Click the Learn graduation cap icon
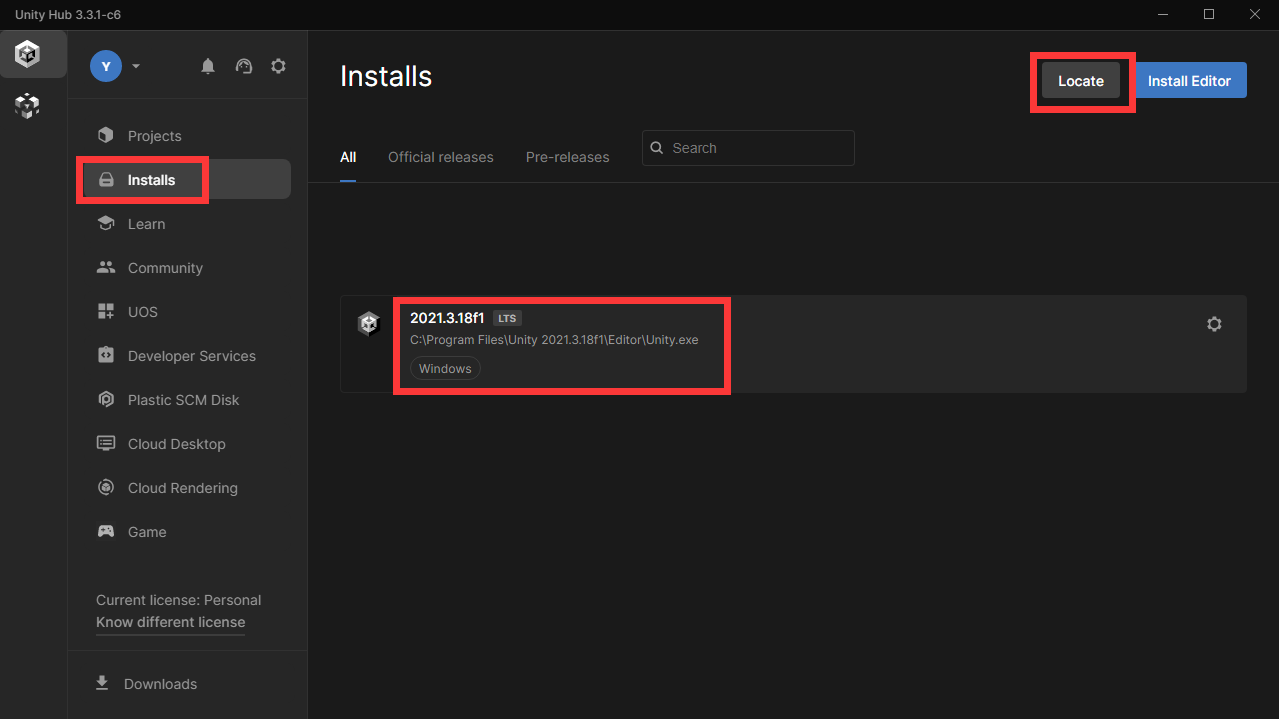Screen dimensions: 1279x719 click(105, 223)
